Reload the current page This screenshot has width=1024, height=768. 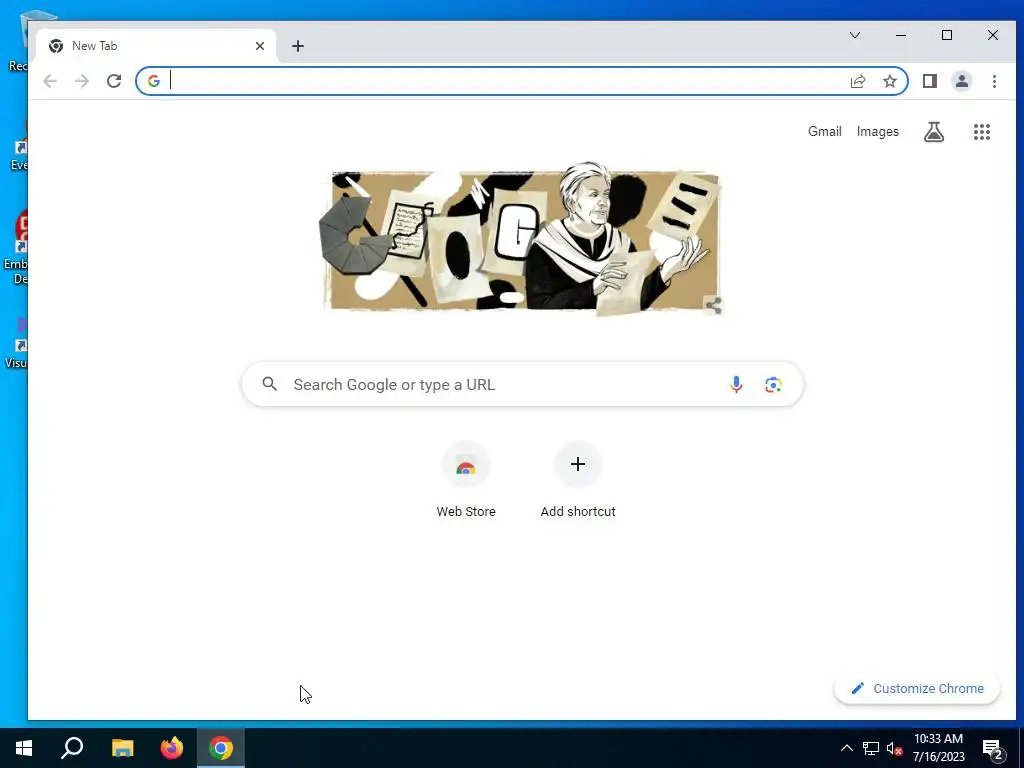[x=114, y=81]
